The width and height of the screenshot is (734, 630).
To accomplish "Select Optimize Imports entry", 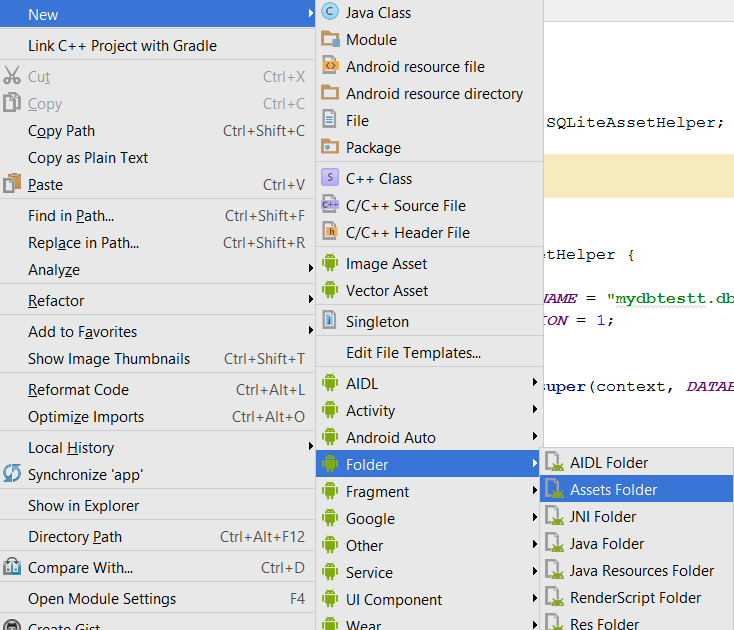I will tap(157, 417).
